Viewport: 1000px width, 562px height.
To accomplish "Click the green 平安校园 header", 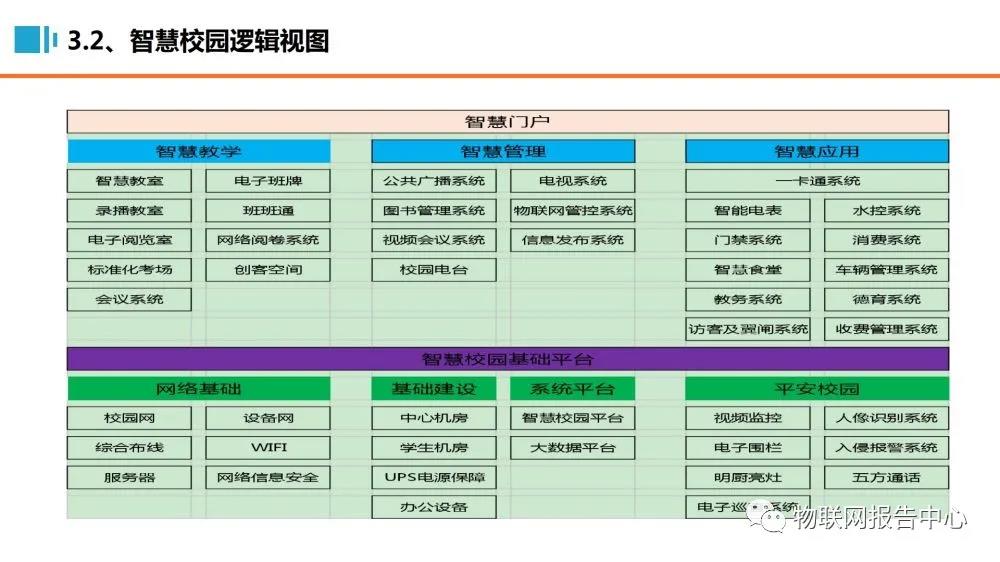I will pyautogui.click(x=816, y=389).
